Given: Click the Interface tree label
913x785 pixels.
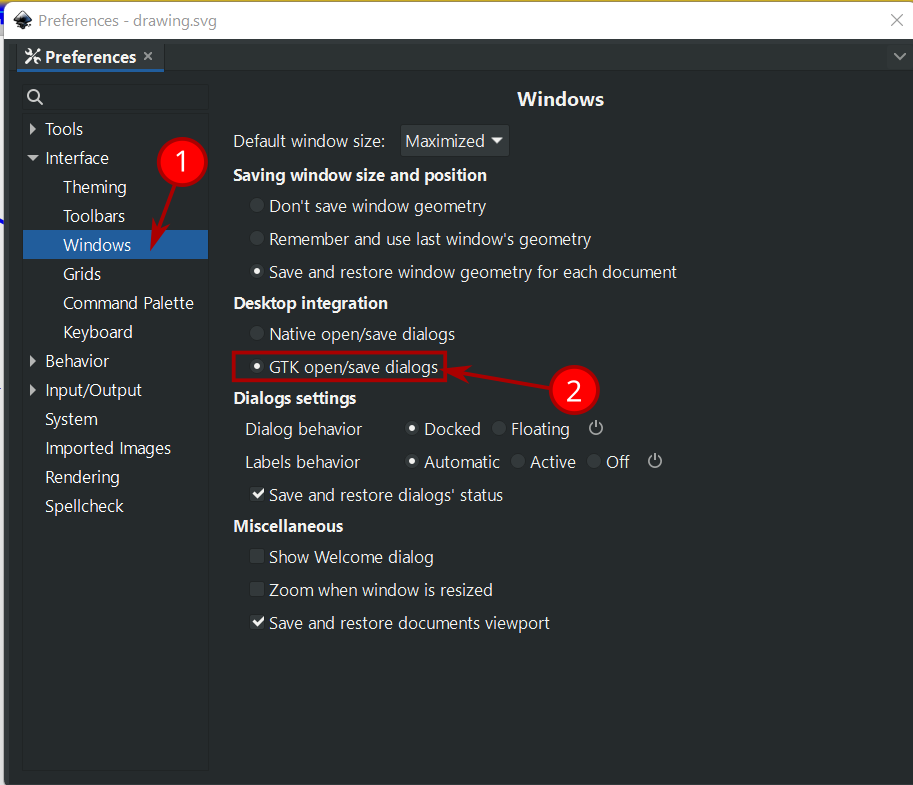Looking at the screenshot, I should tap(77, 158).
